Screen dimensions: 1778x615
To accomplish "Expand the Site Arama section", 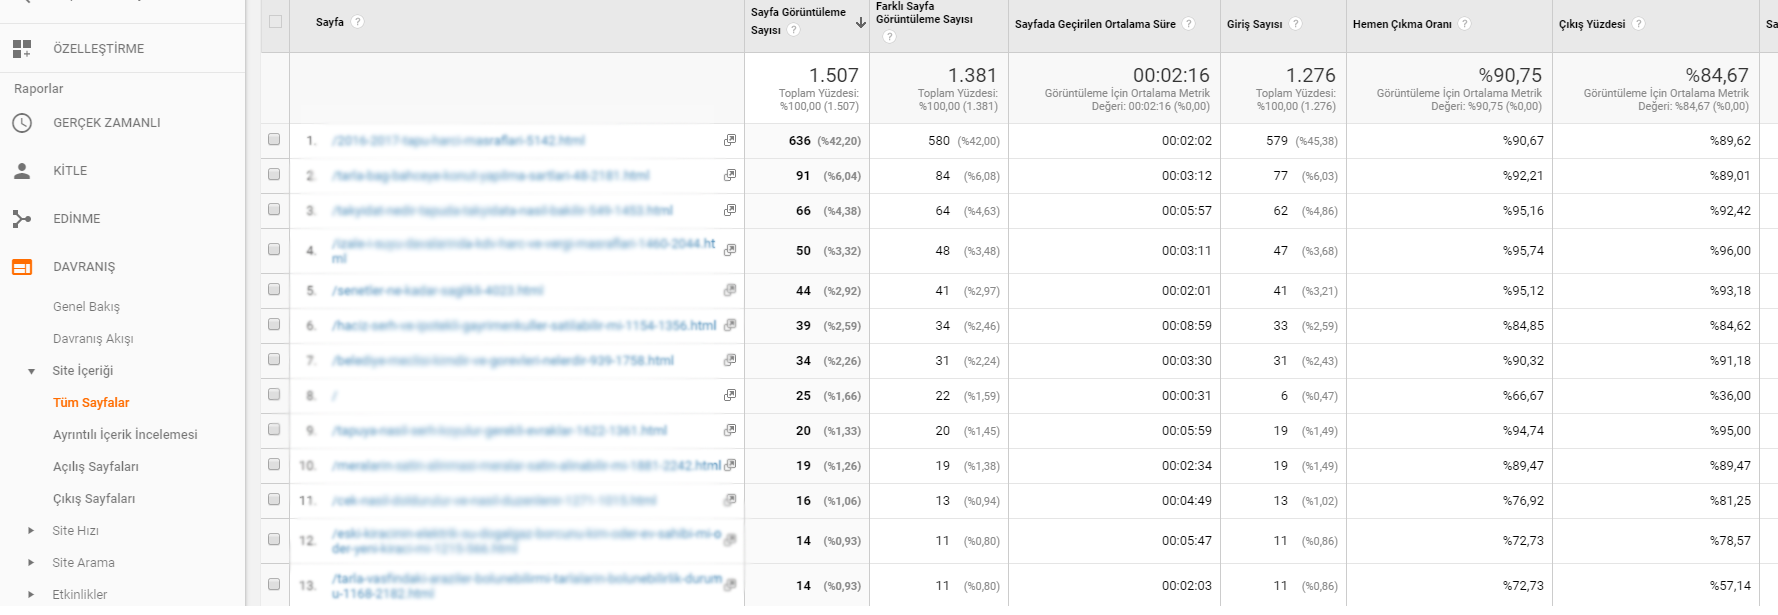I will click(x=31, y=563).
